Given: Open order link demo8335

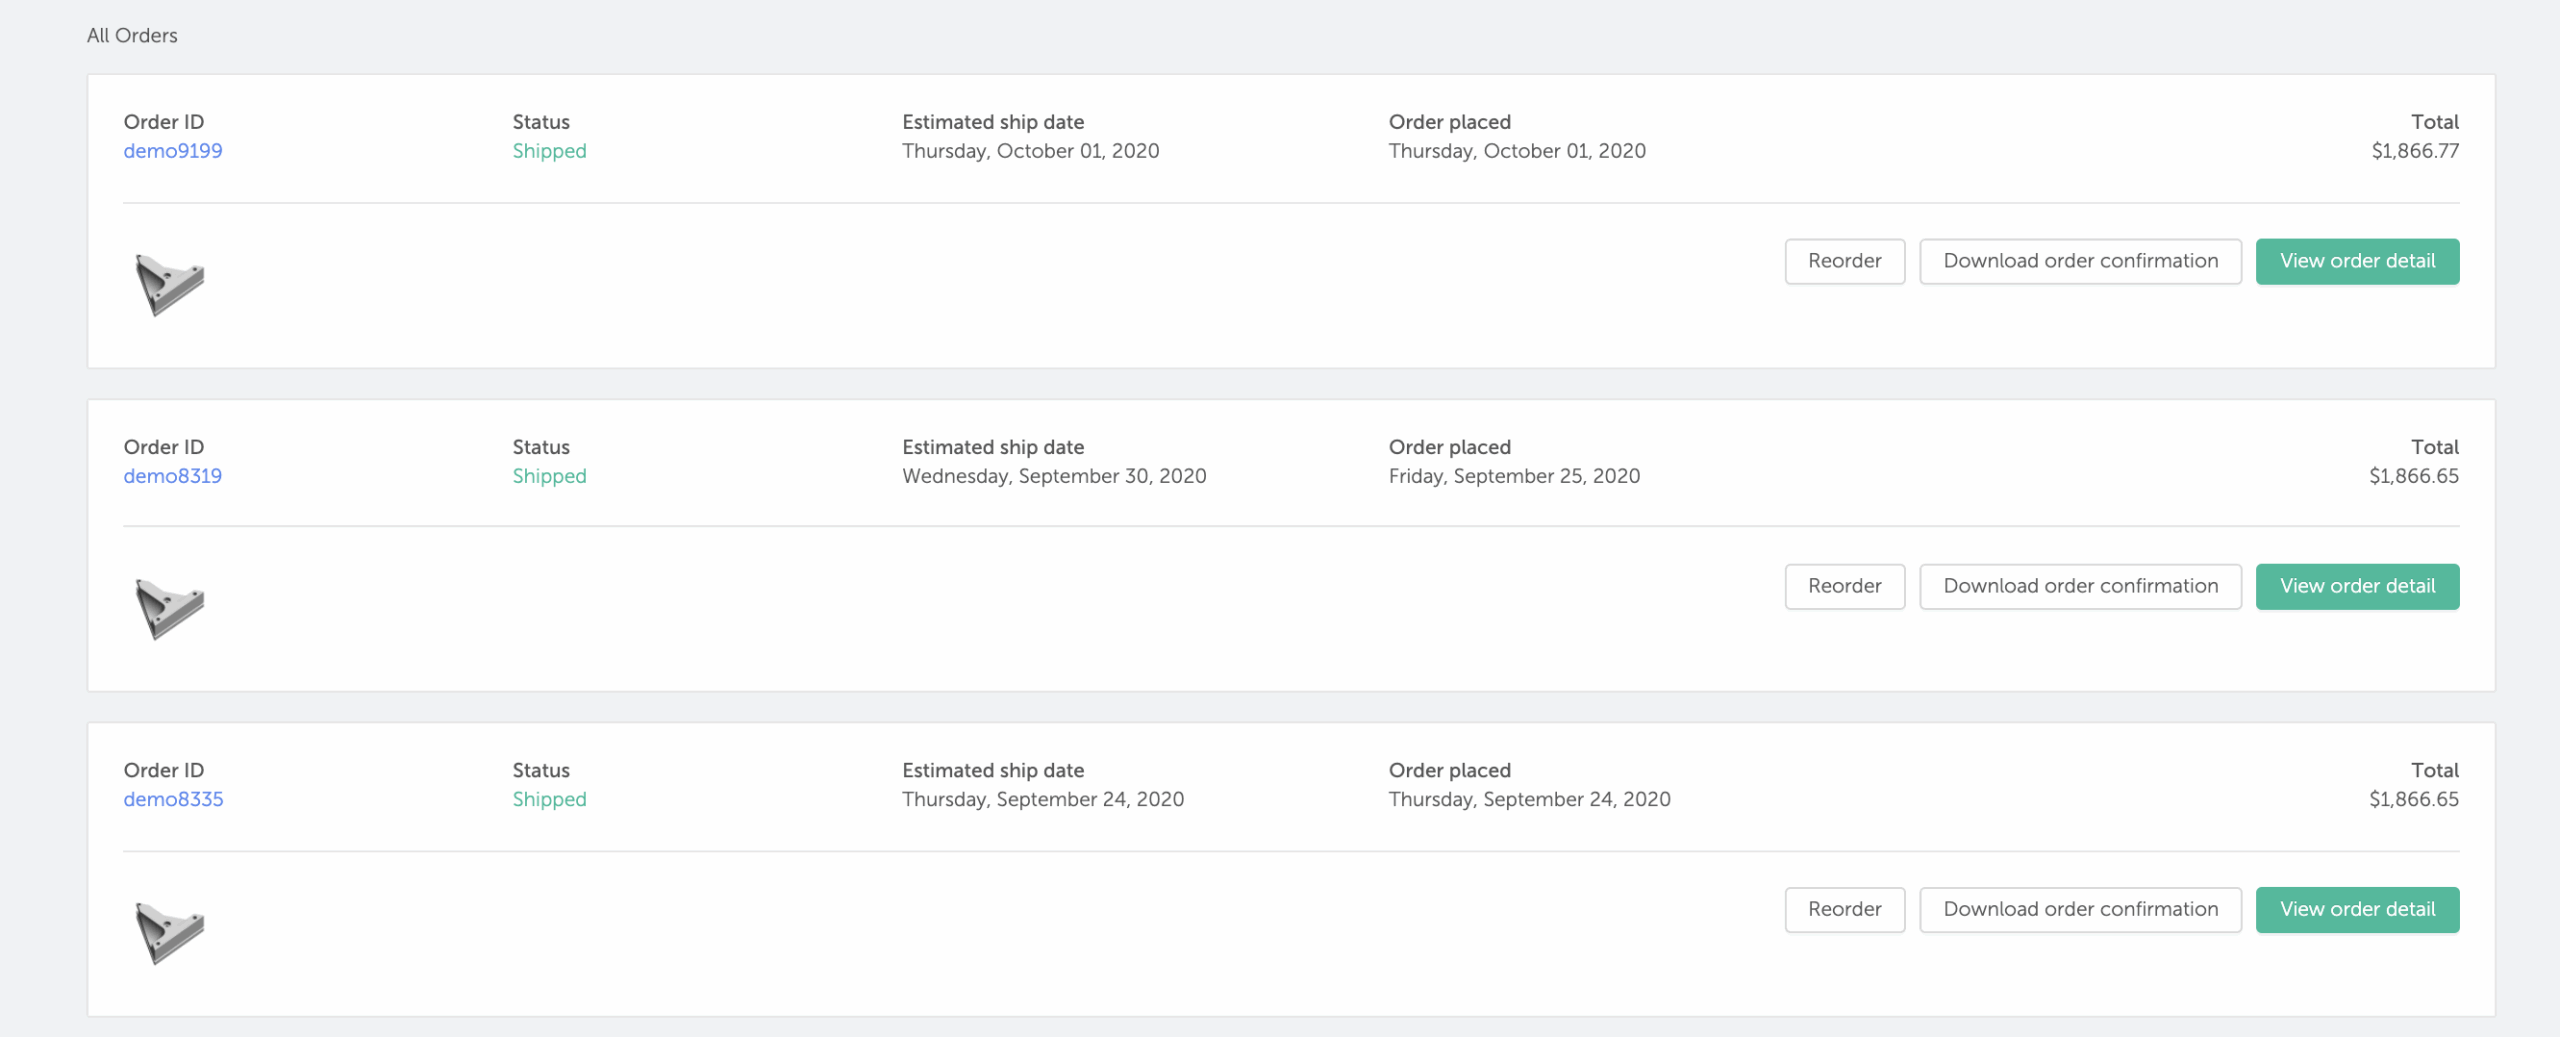Looking at the screenshot, I should point(173,799).
